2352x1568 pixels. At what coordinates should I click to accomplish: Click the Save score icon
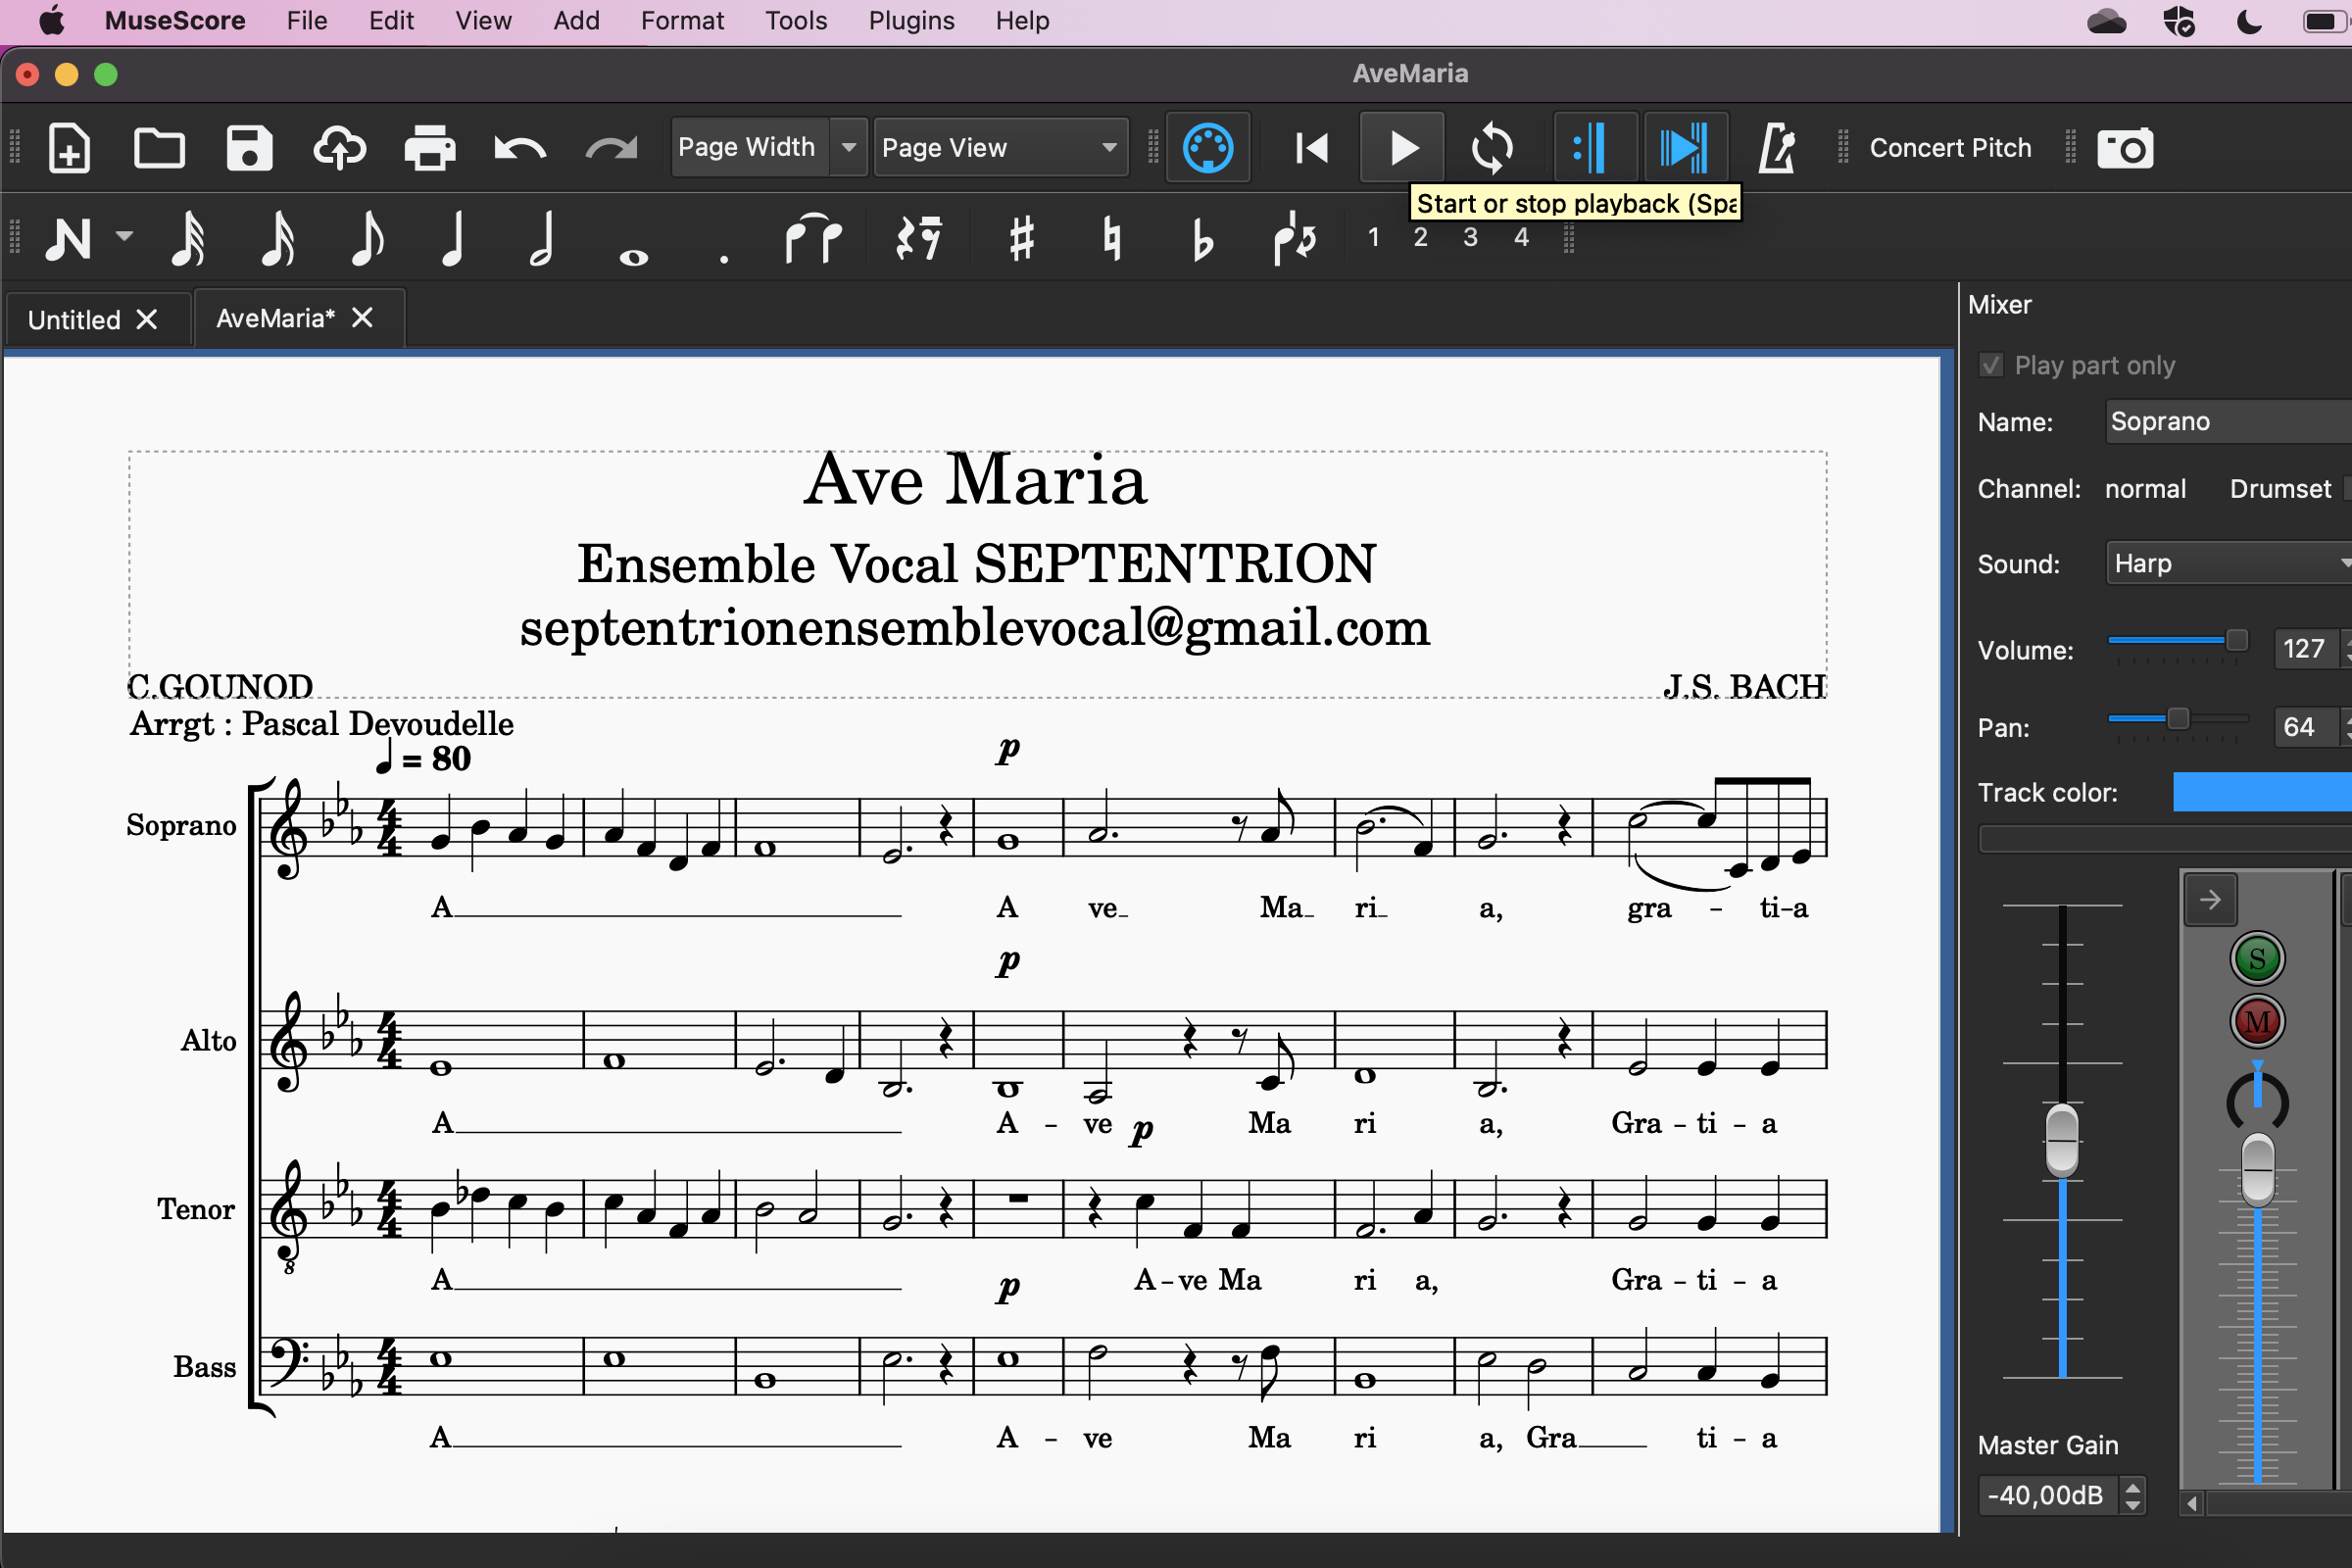[249, 148]
